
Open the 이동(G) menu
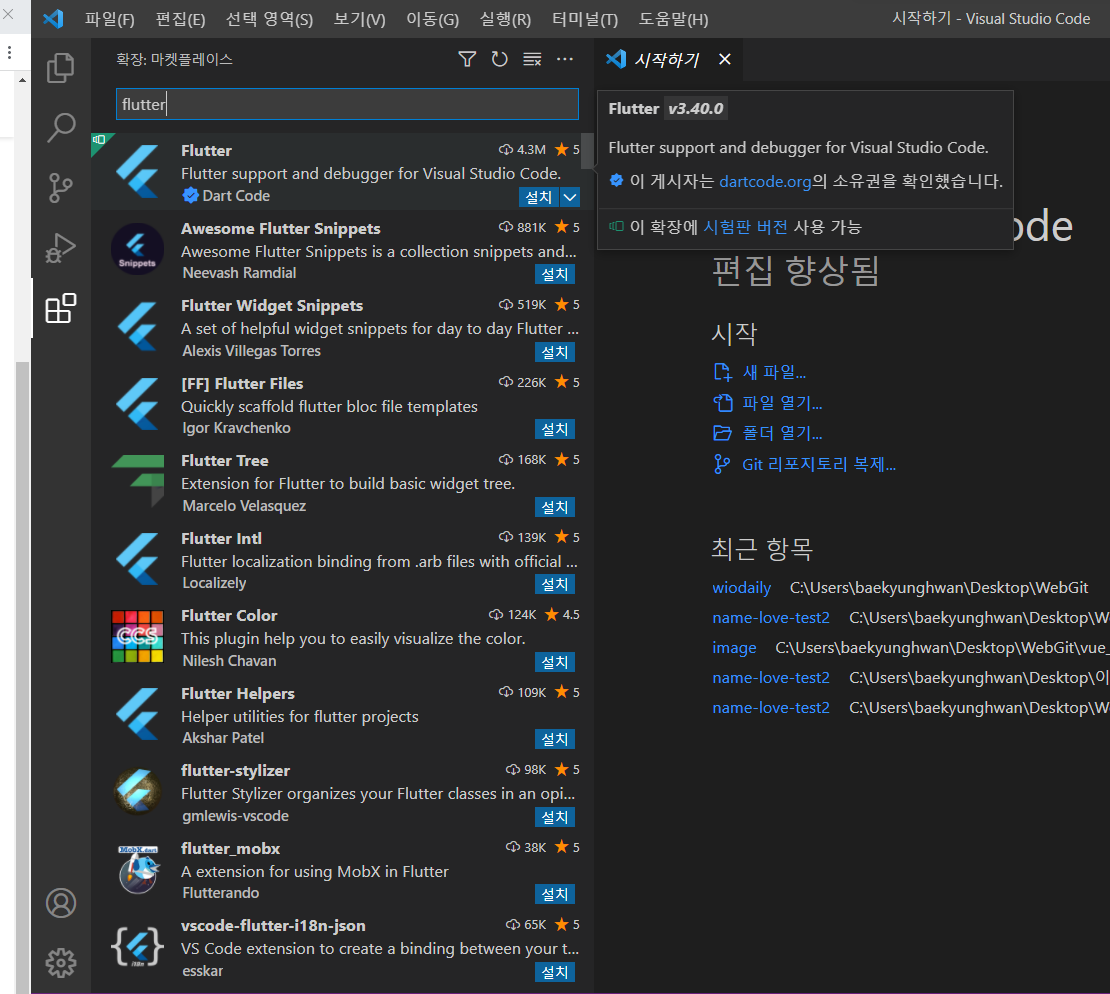tap(433, 19)
